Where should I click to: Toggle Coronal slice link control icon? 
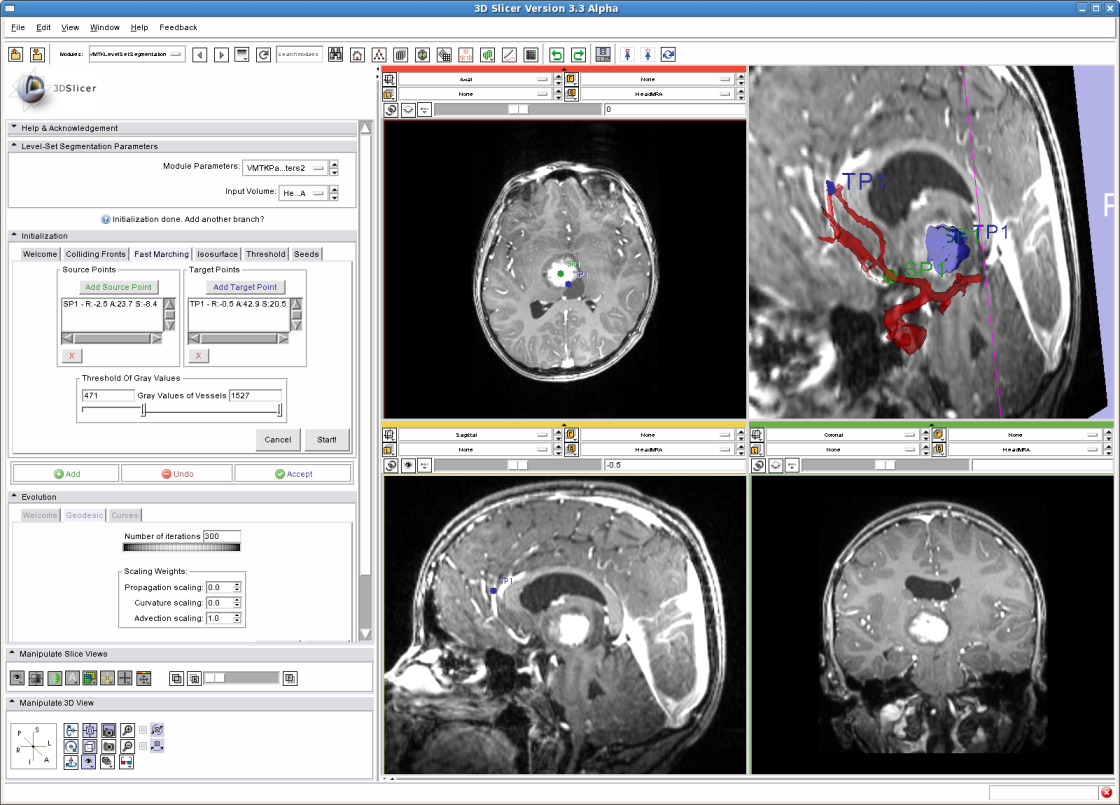(x=759, y=465)
